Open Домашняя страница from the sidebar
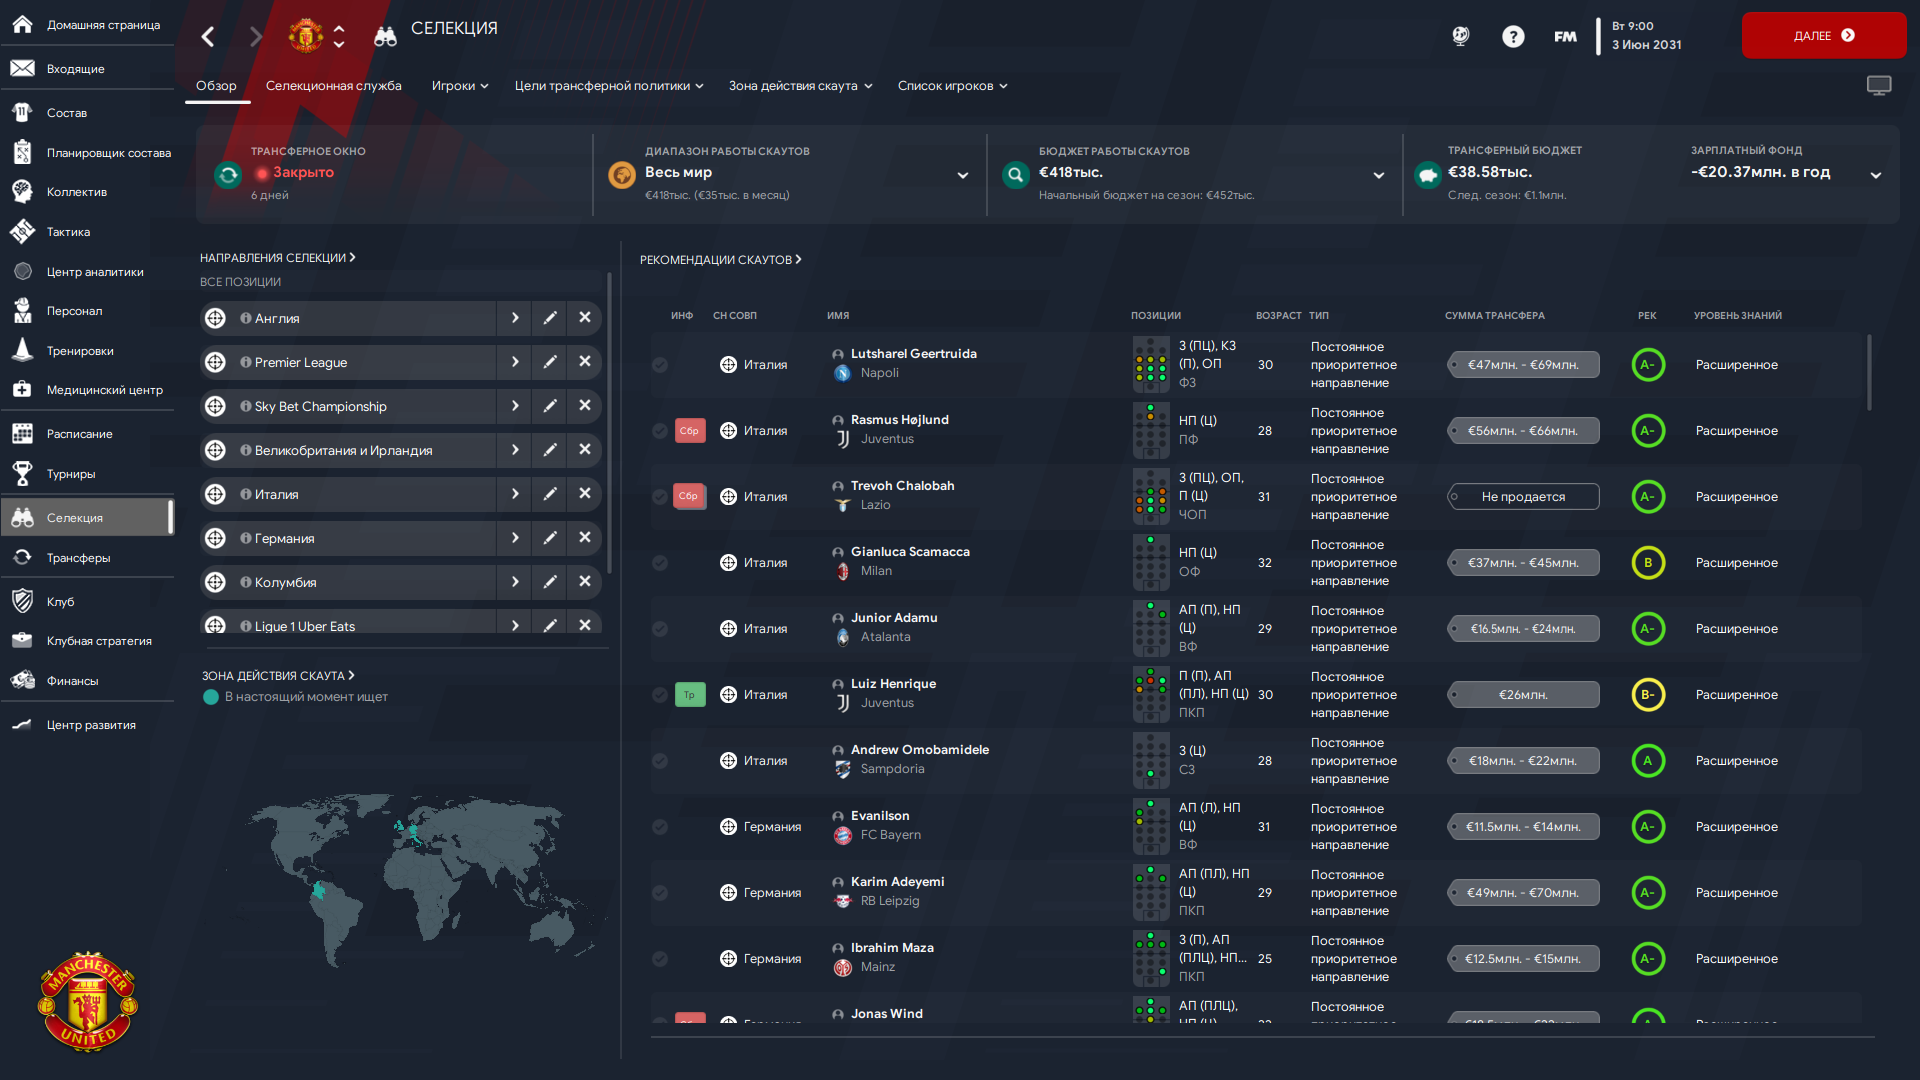This screenshot has width=1920, height=1080. pyautogui.click(x=88, y=25)
